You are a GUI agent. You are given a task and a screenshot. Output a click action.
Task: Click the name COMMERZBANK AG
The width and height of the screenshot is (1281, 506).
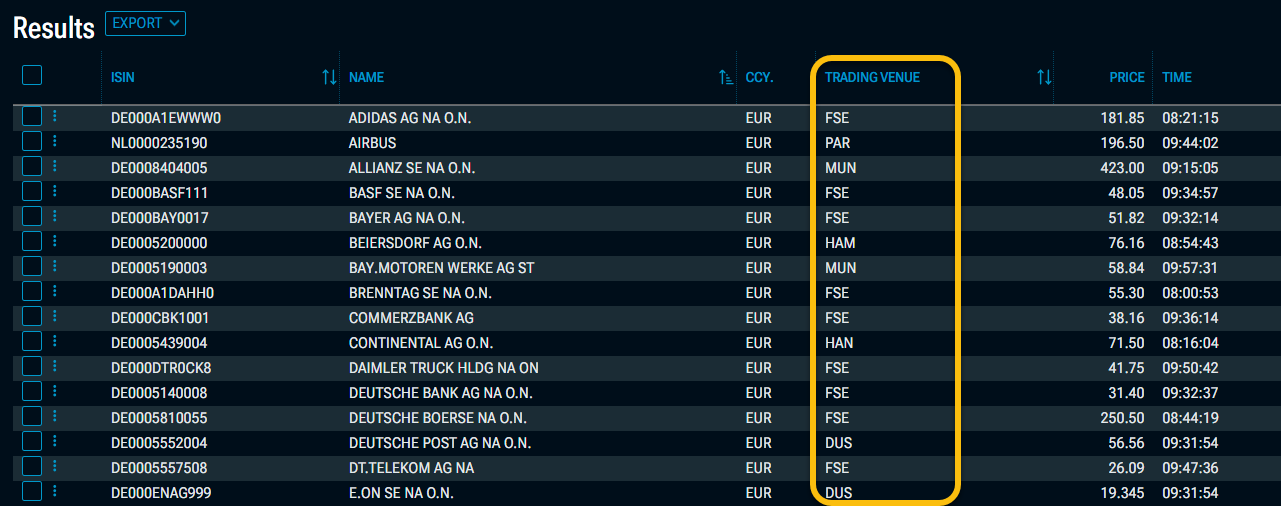pos(411,318)
